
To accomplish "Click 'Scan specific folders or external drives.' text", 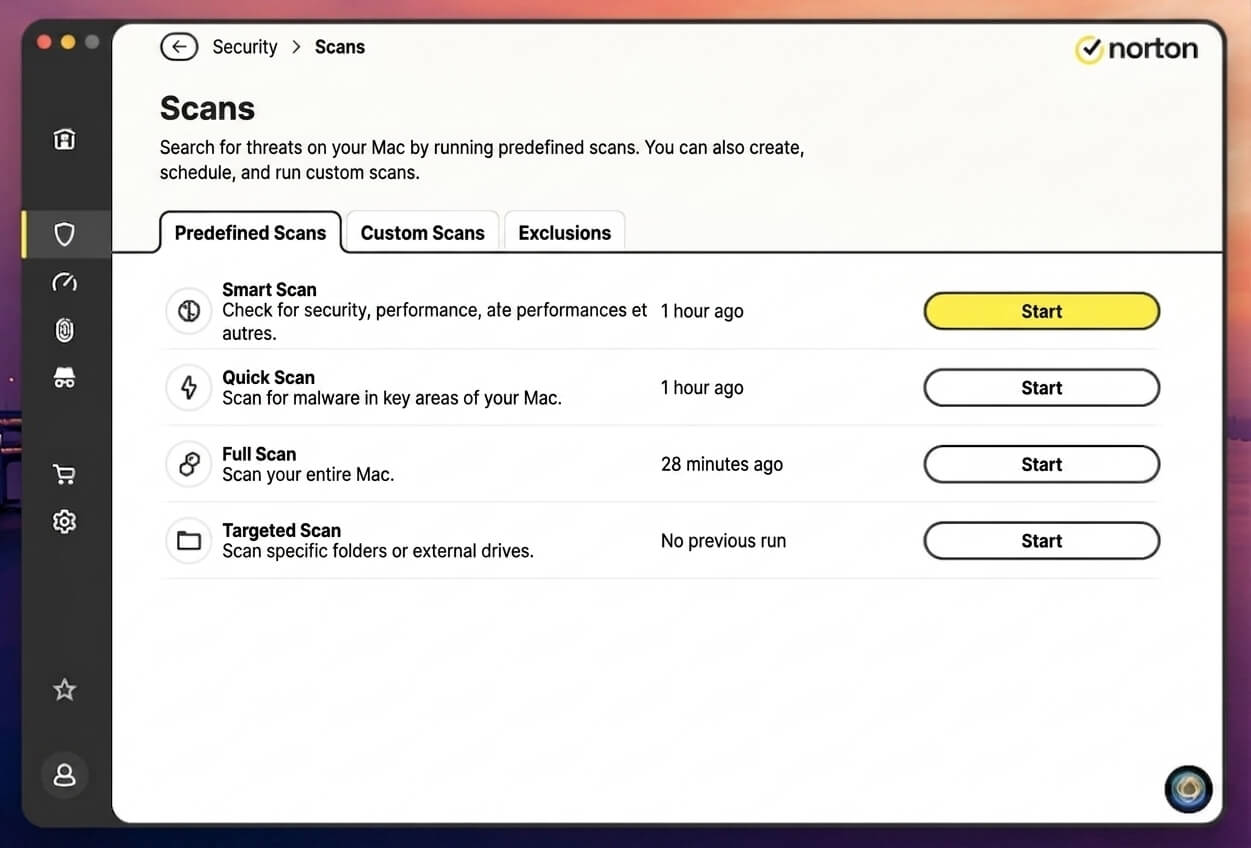I will [x=378, y=551].
